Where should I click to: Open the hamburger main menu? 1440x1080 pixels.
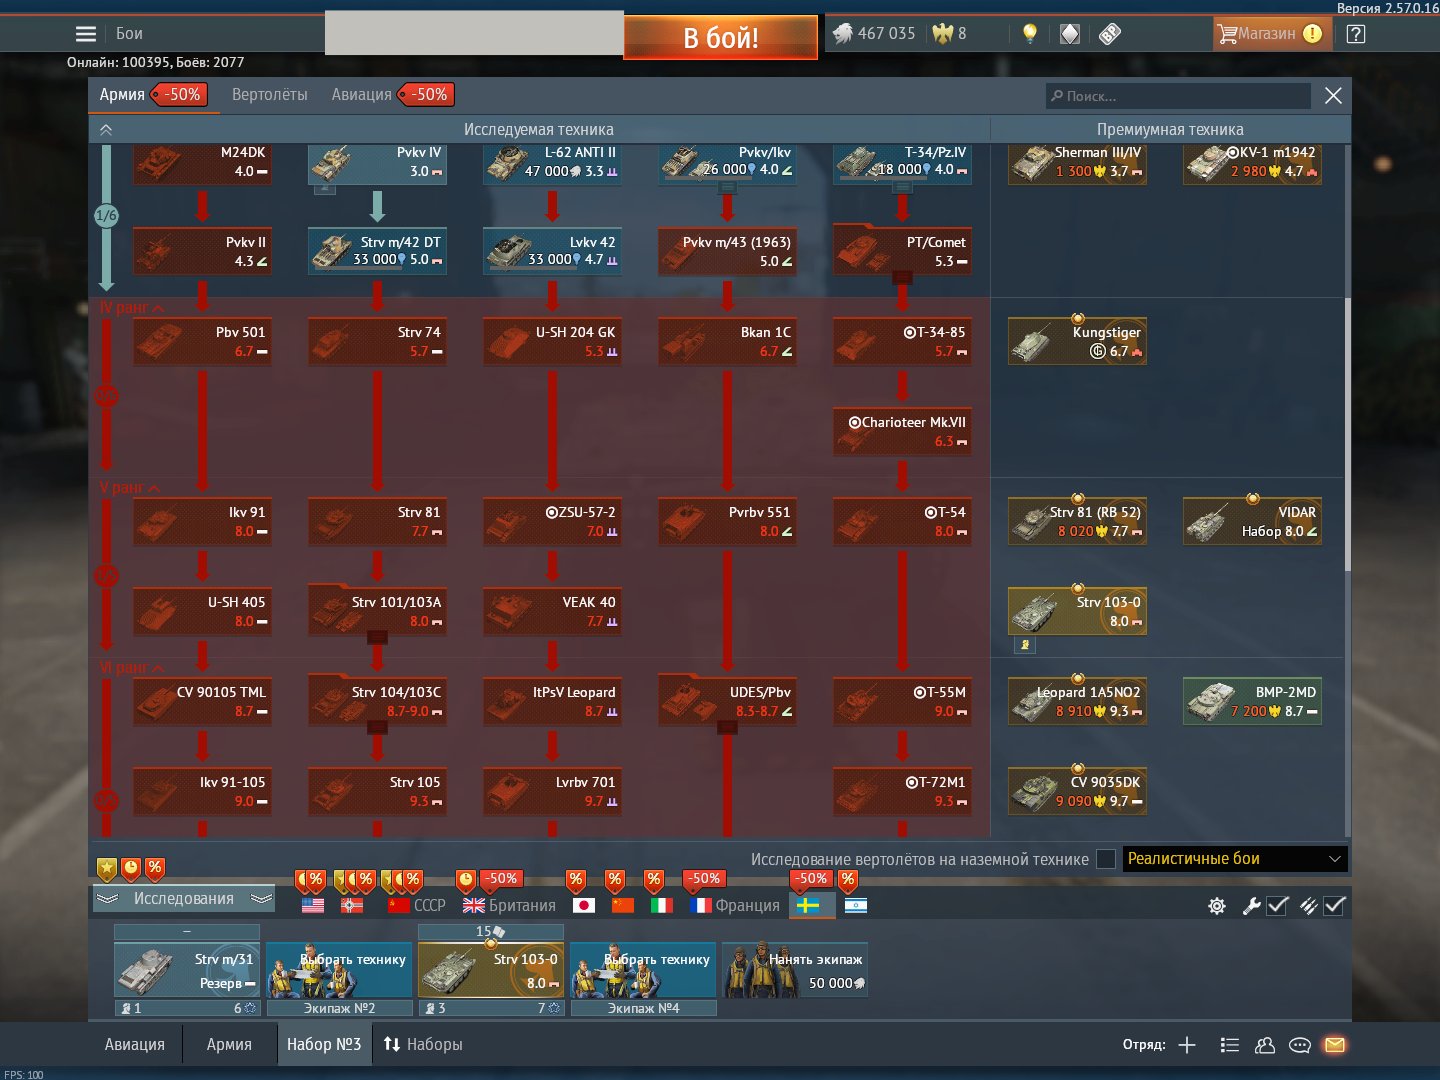tap(86, 34)
